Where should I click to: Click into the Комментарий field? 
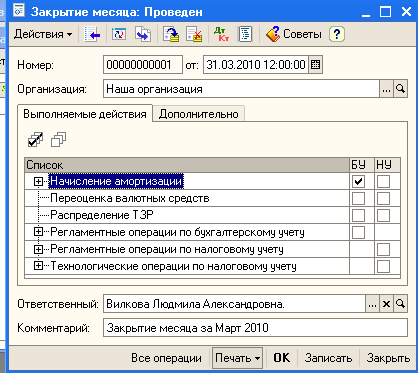[x=255, y=328]
